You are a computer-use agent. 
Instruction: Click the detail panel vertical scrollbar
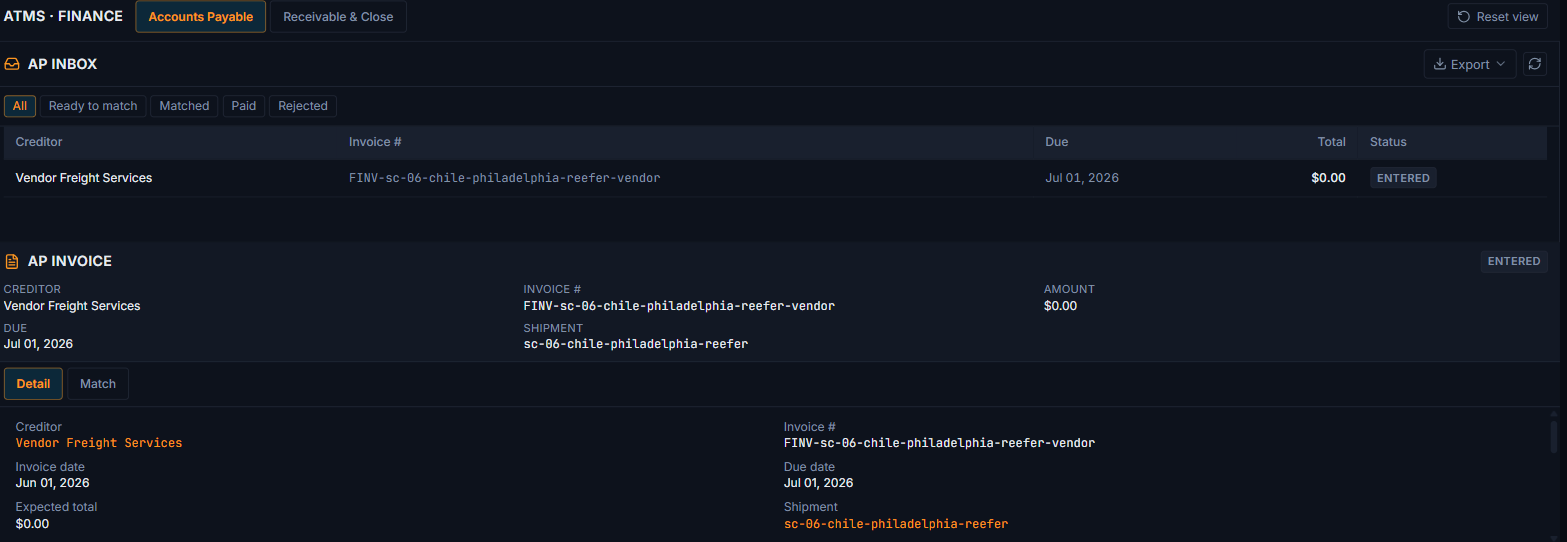coord(1553,436)
